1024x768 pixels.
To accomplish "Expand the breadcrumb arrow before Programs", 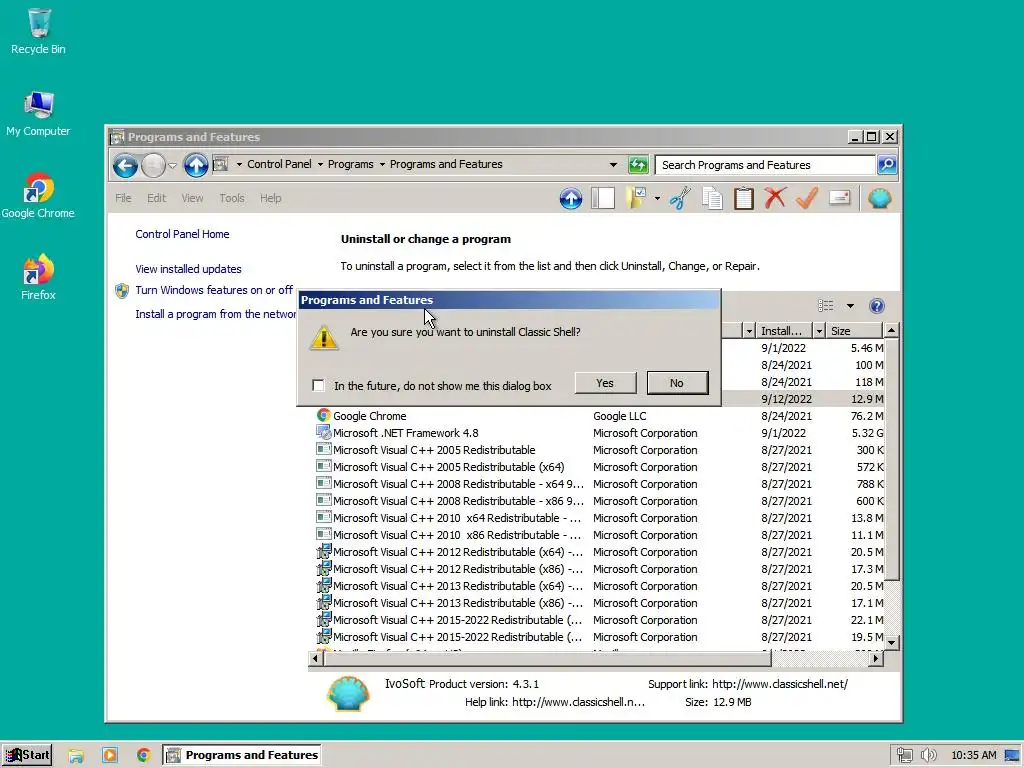I will (321, 165).
